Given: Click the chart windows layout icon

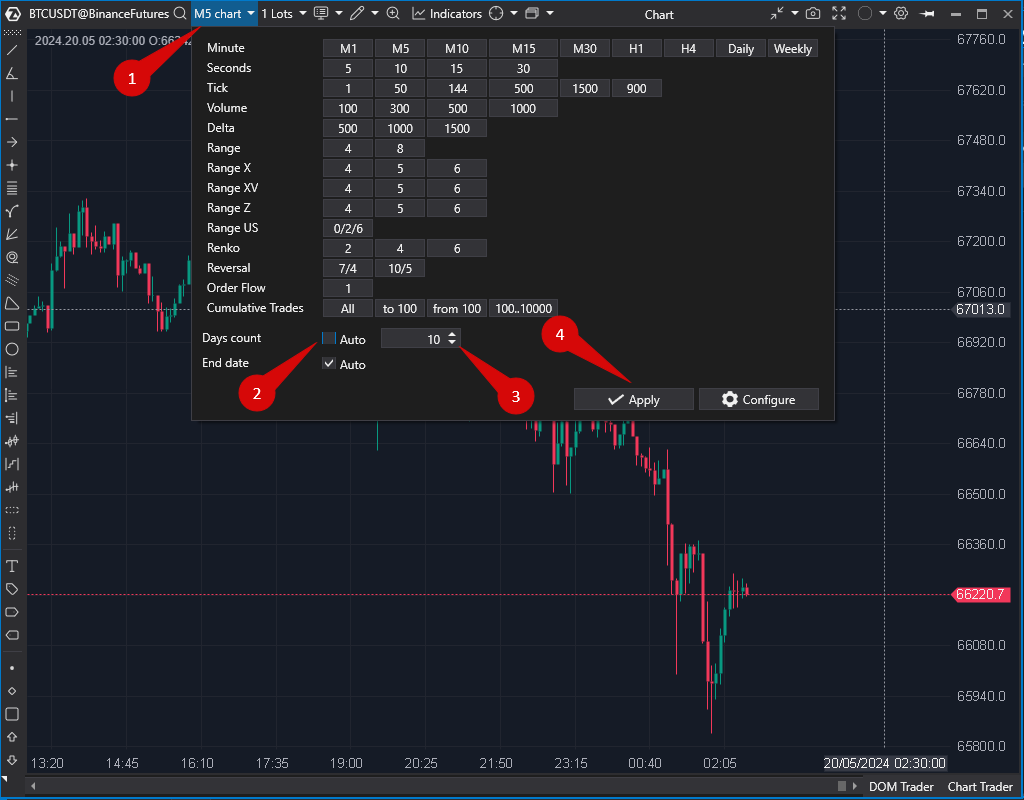Looking at the screenshot, I should click(x=532, y=13).
